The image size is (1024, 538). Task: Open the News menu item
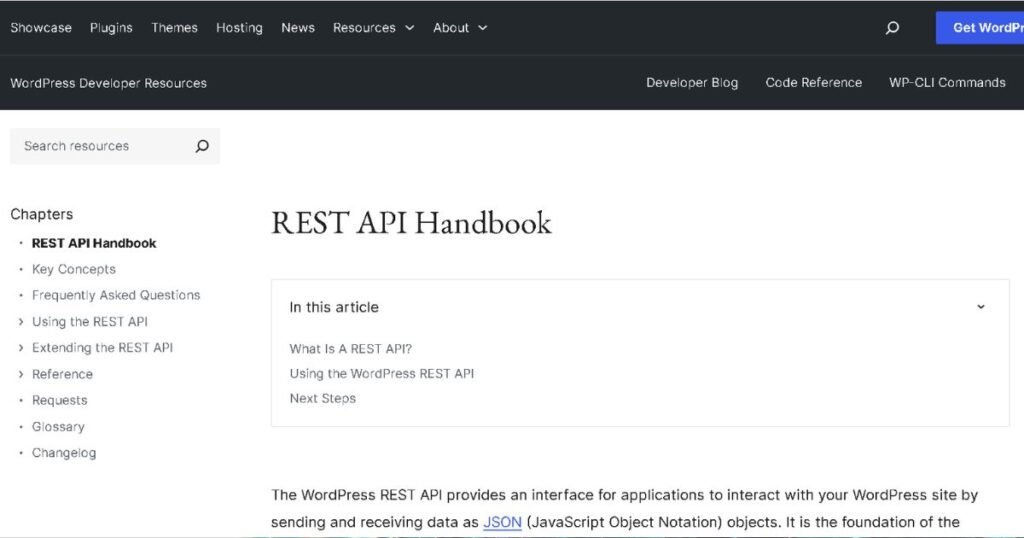(x=298, y=27)
